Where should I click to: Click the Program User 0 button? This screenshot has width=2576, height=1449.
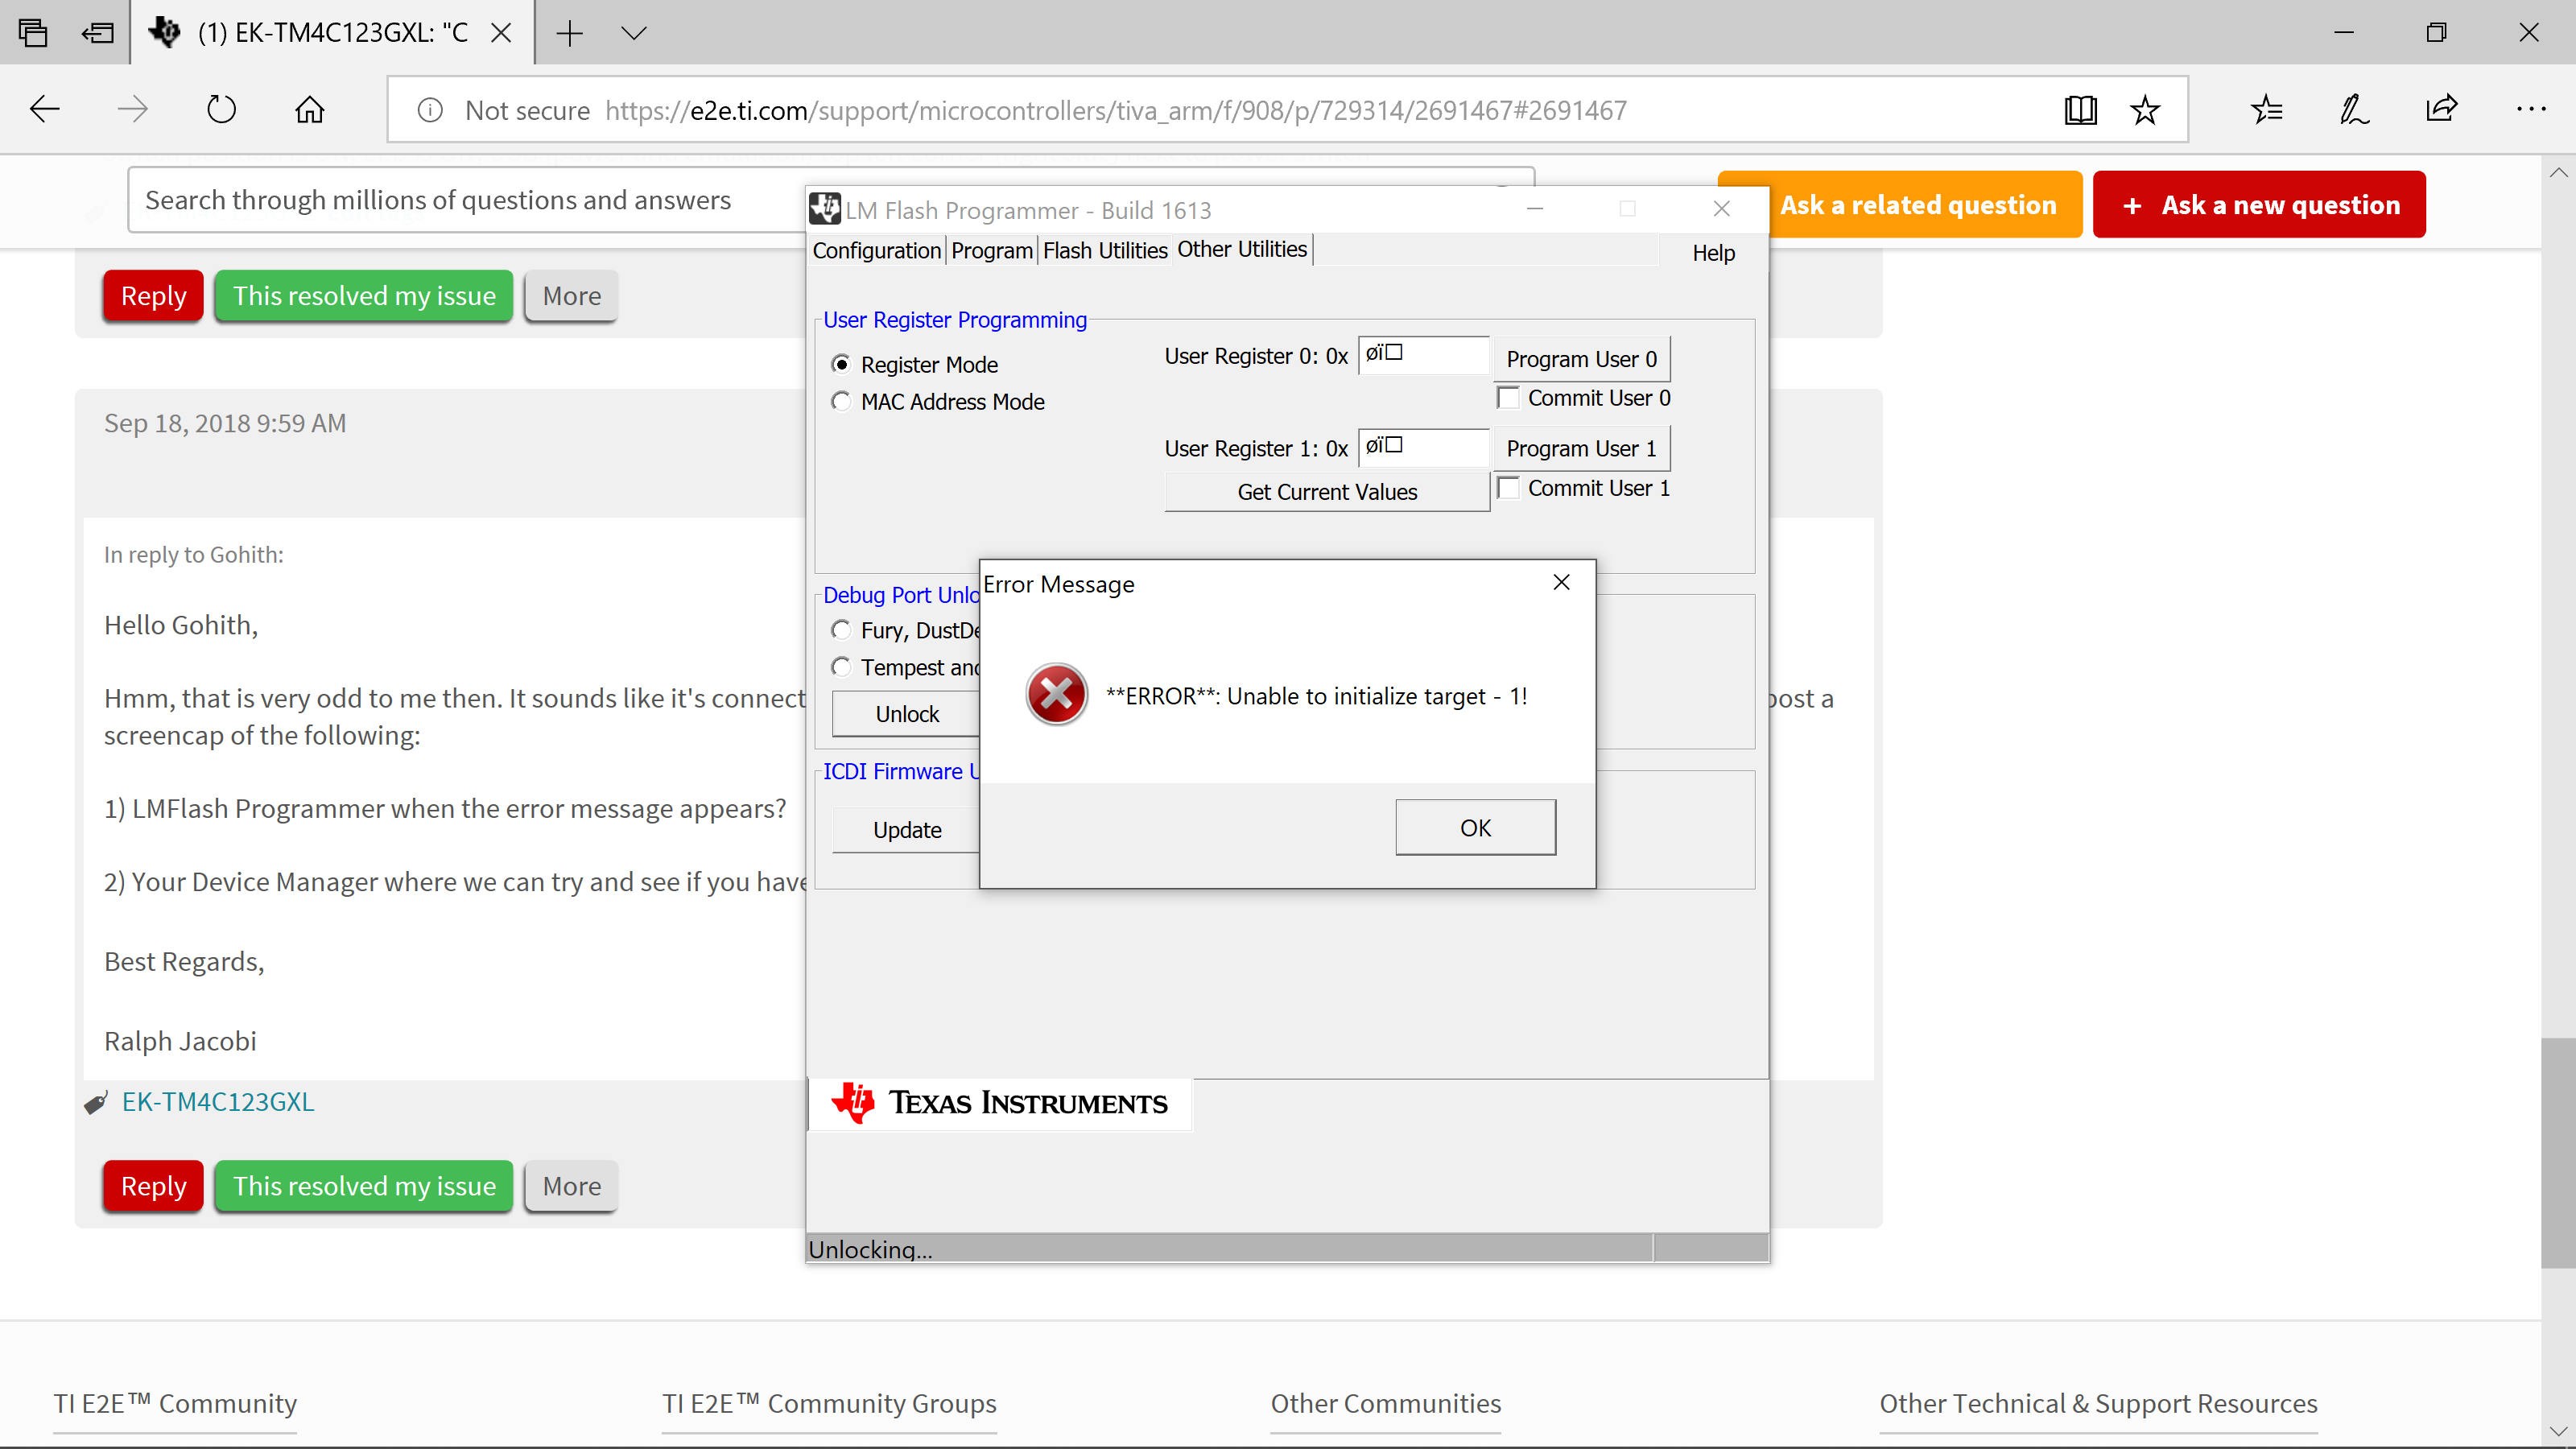pos(1581,358)
